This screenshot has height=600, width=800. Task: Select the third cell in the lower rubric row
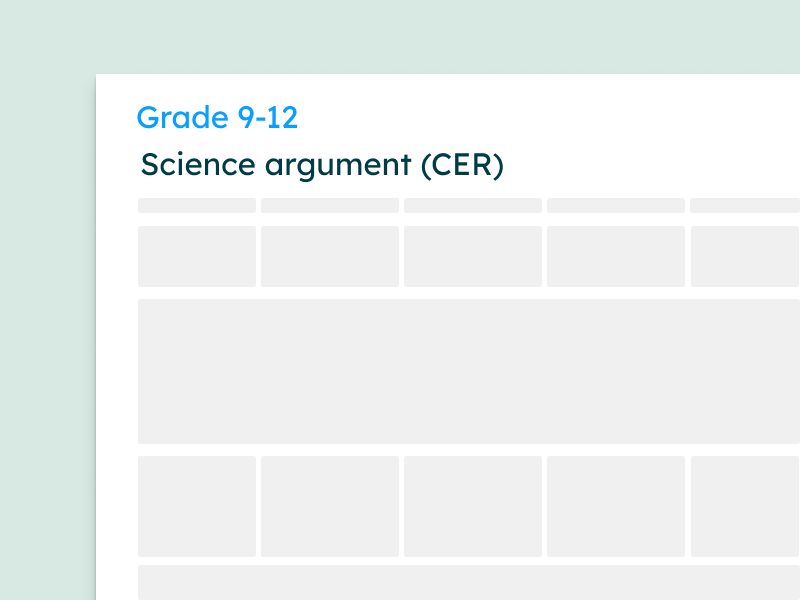click(x=473, y=506)
